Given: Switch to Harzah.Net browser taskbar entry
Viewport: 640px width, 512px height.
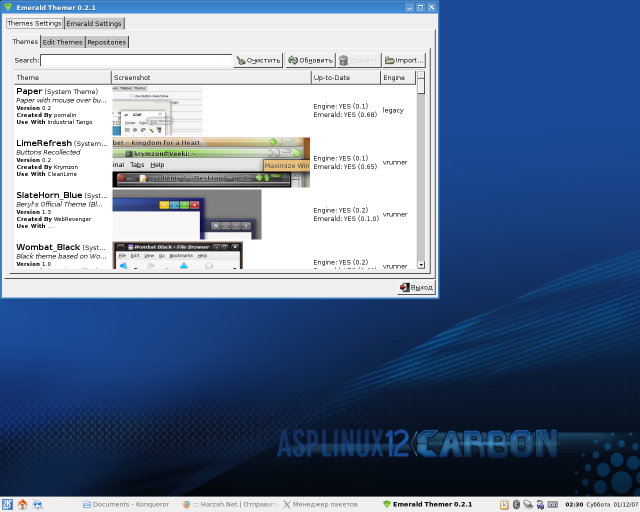Looking at the screenshot, I should pyautogui.click(x=231, y=504).
